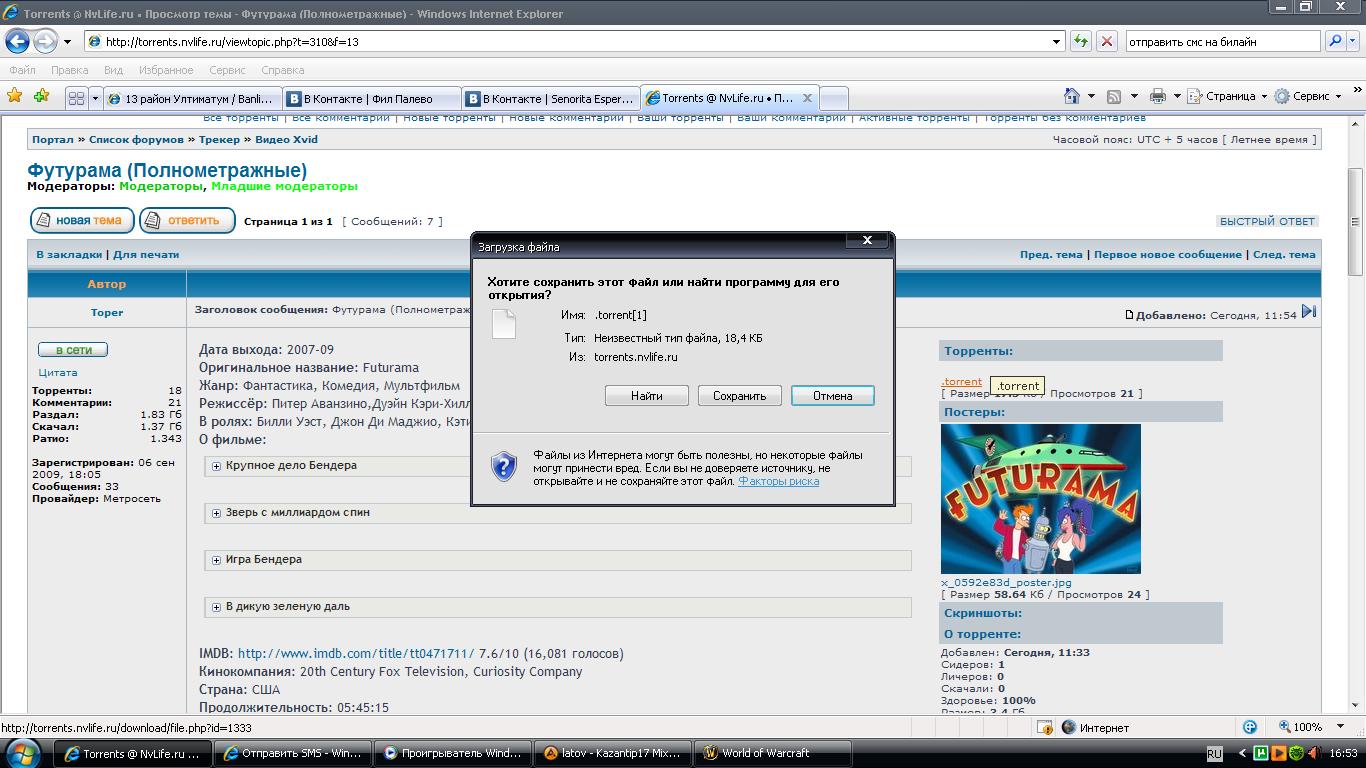Click the Home page icon

tap(1072, 96)
